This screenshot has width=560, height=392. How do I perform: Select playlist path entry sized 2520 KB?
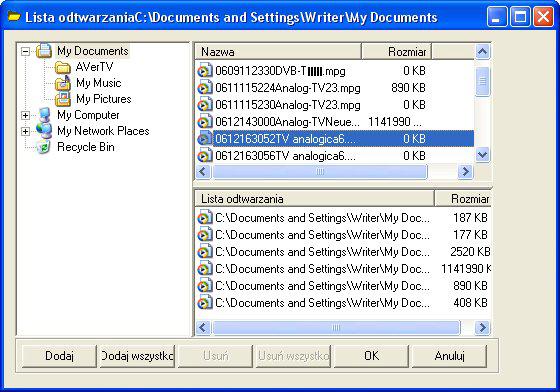click(322, 252)
